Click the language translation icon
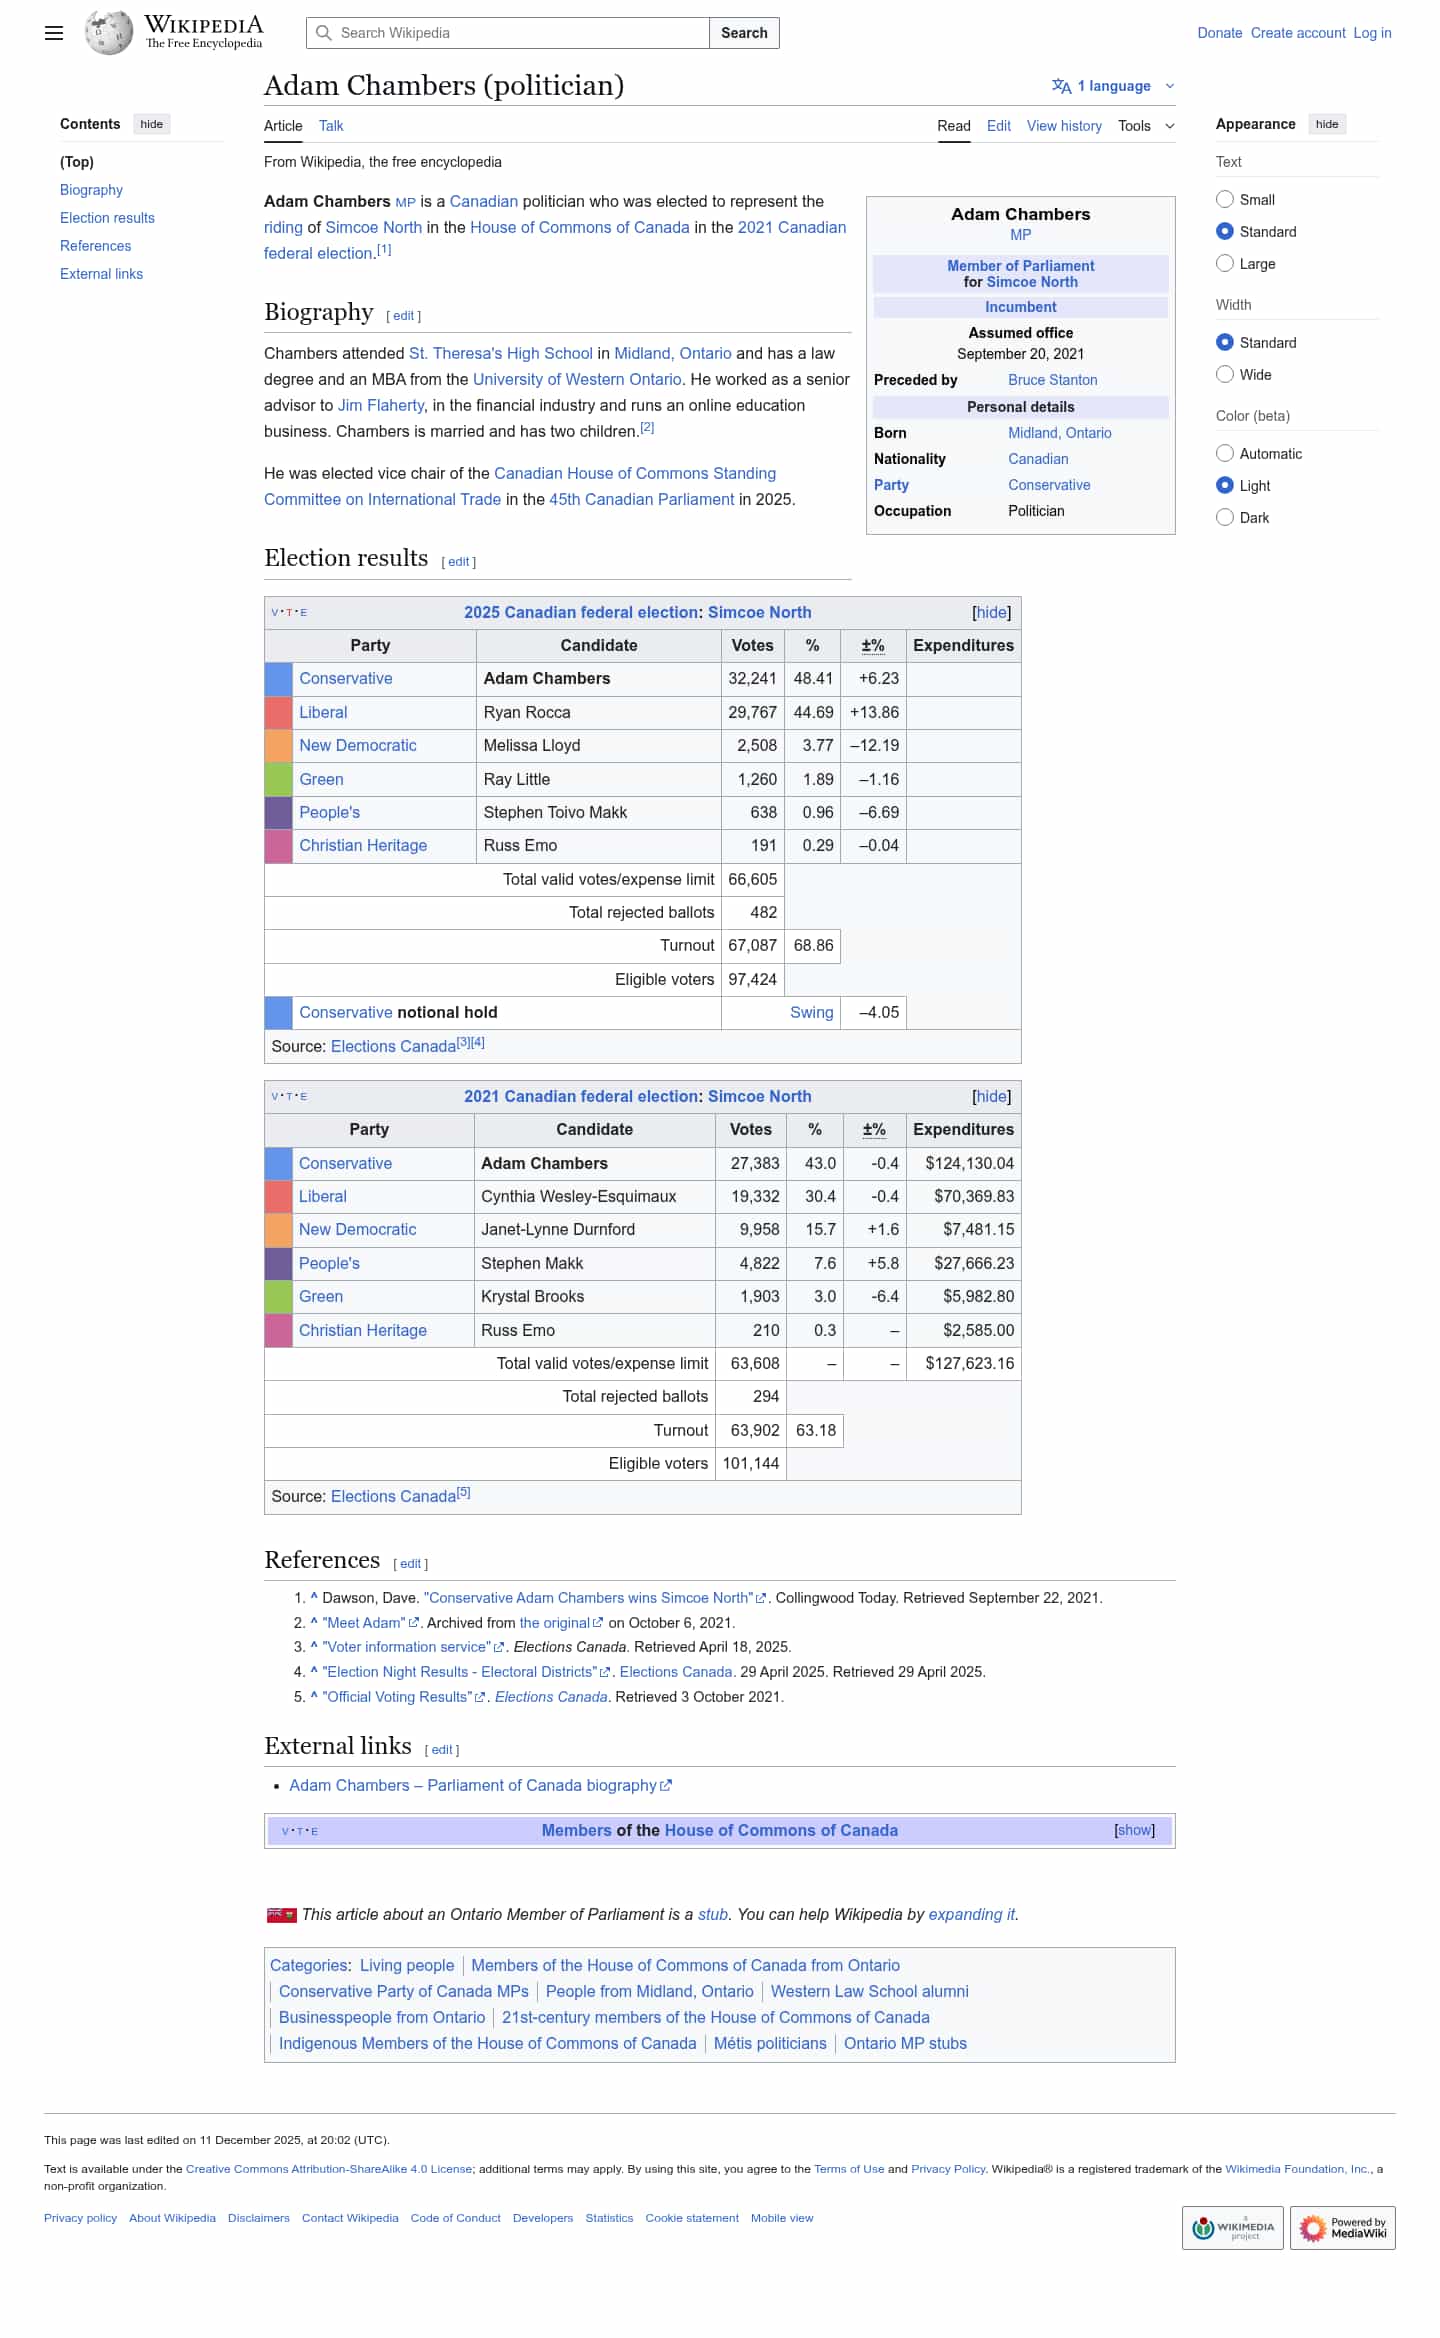Image resolution: width=1440 pixels, height=2338 pixels. pyautogui.click(x=1061, y=86)
